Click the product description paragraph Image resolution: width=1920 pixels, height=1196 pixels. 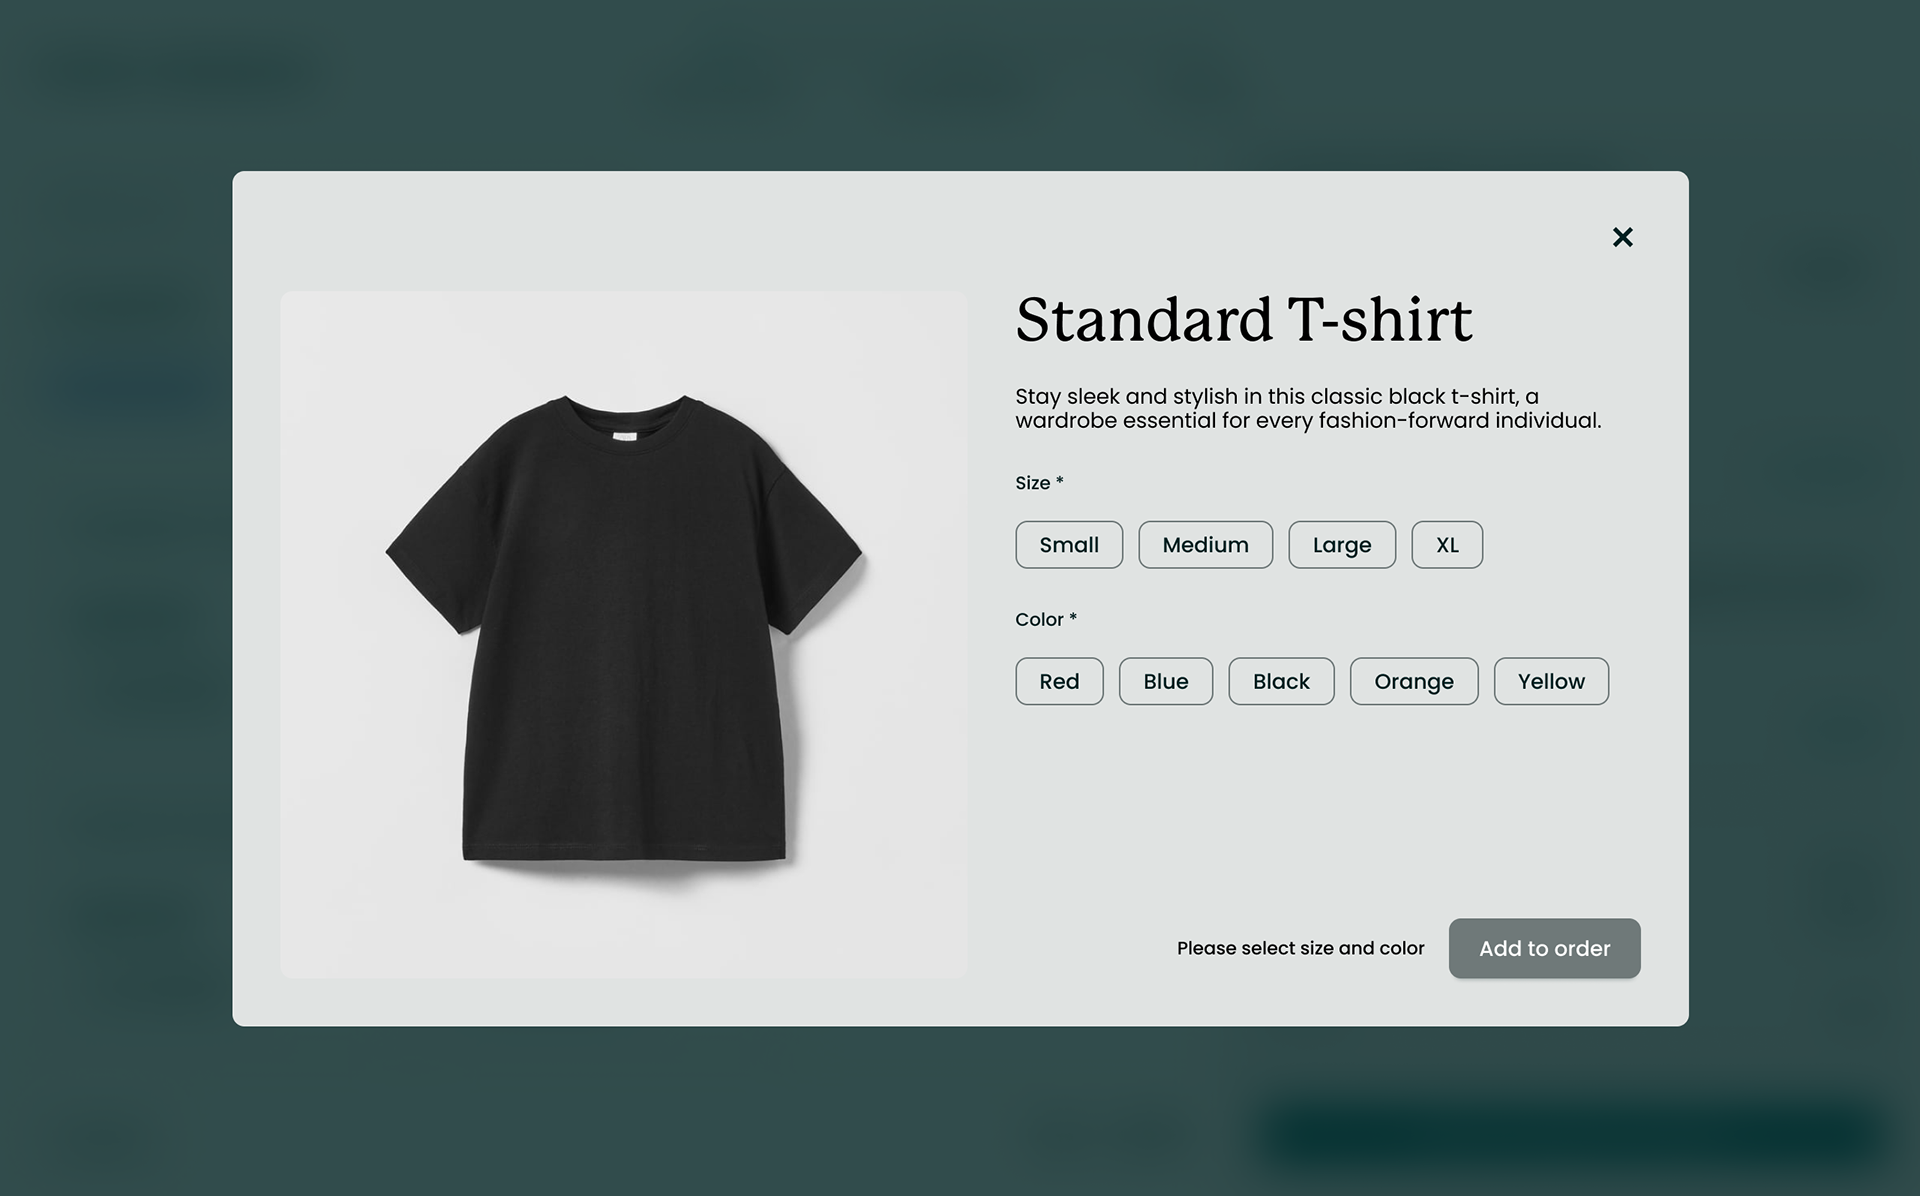click(1308, 408)
